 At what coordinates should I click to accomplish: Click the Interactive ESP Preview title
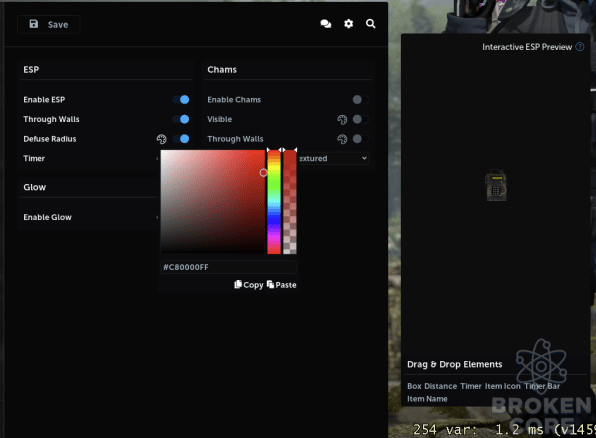coord(527,47)
